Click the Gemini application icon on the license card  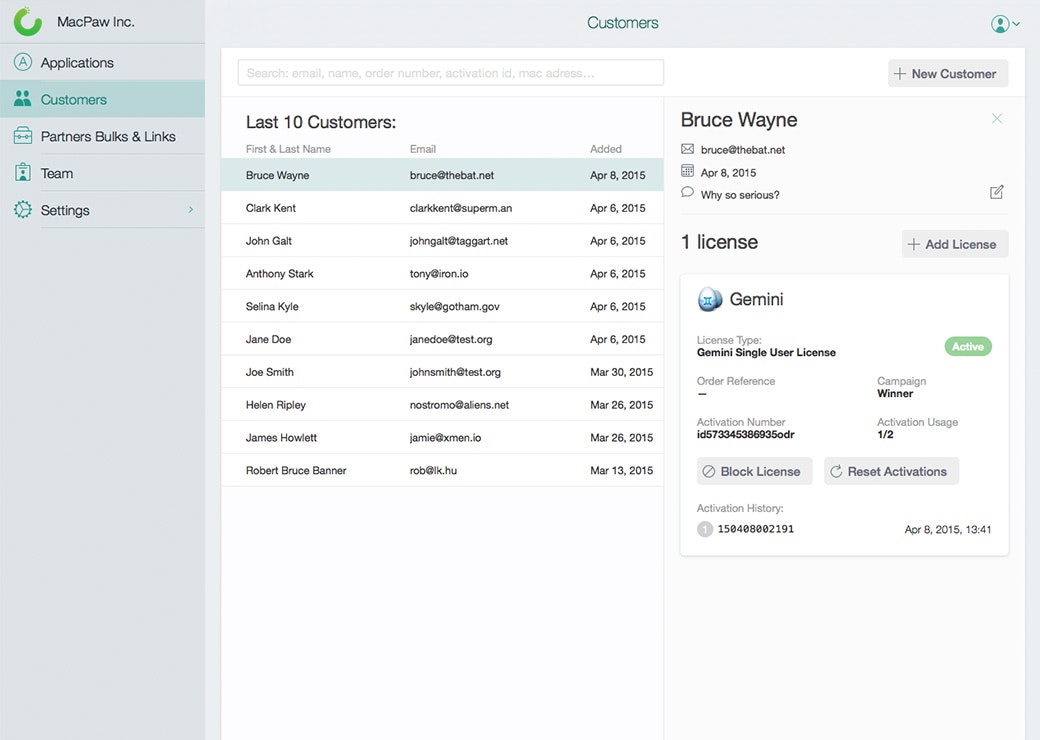(x=710, y=298)
